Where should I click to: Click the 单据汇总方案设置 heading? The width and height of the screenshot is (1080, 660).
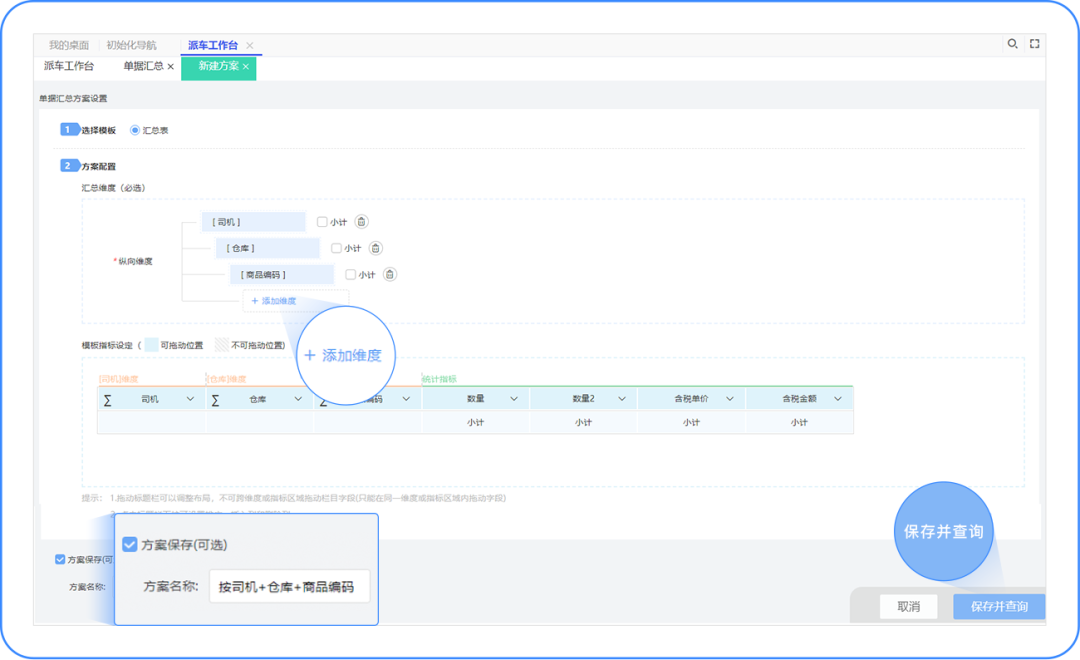coord(73,99)
